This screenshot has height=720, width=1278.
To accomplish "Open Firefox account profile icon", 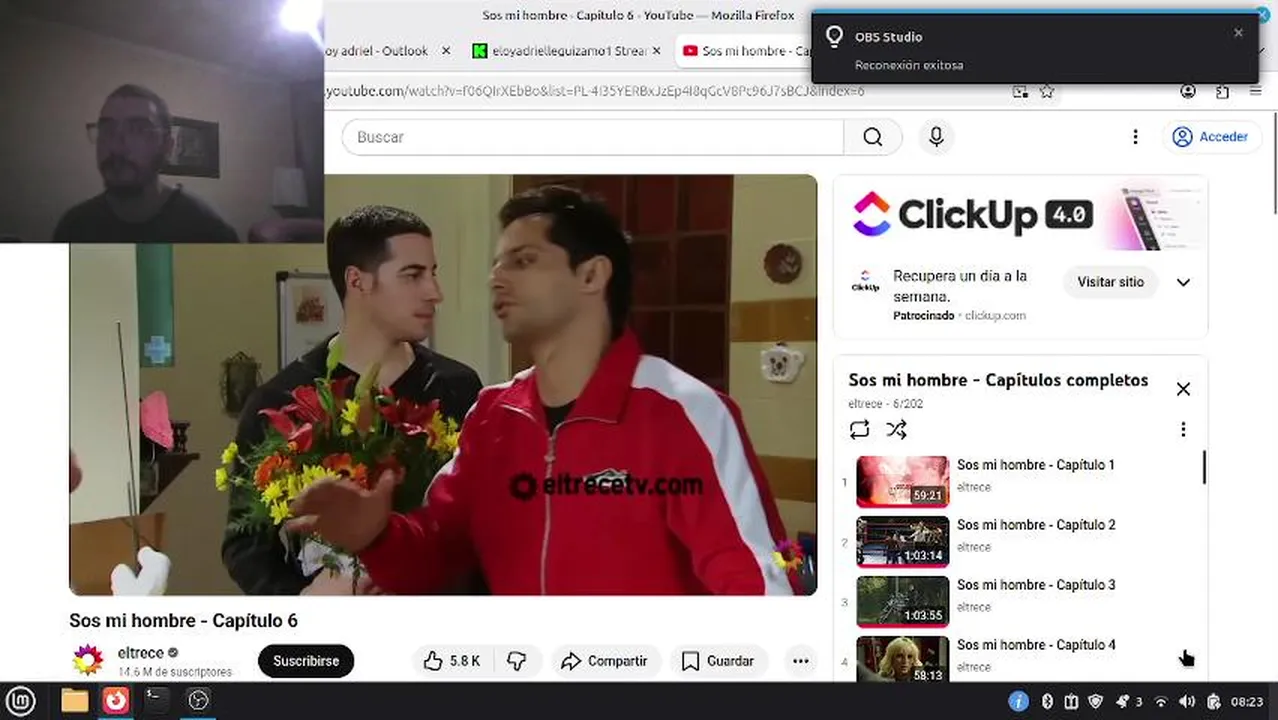I will 1188,91.
